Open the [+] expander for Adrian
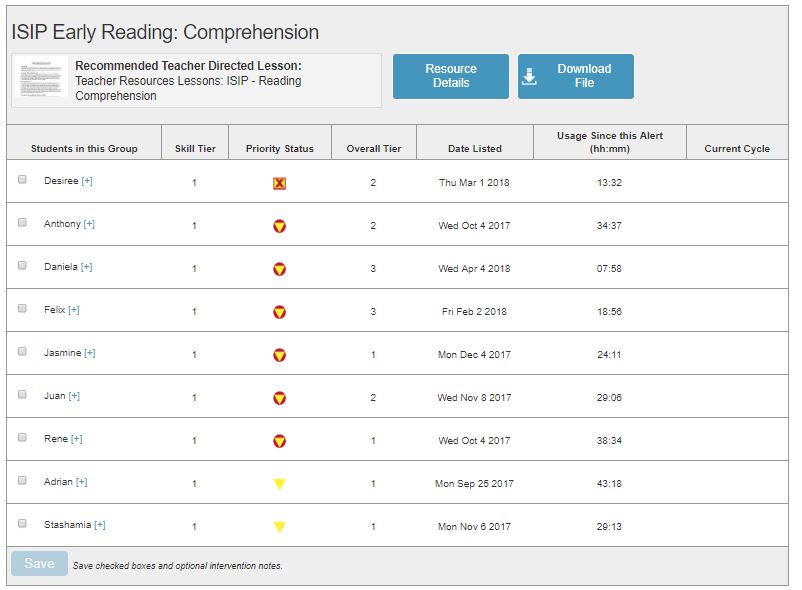 click(x=81, y=482)
